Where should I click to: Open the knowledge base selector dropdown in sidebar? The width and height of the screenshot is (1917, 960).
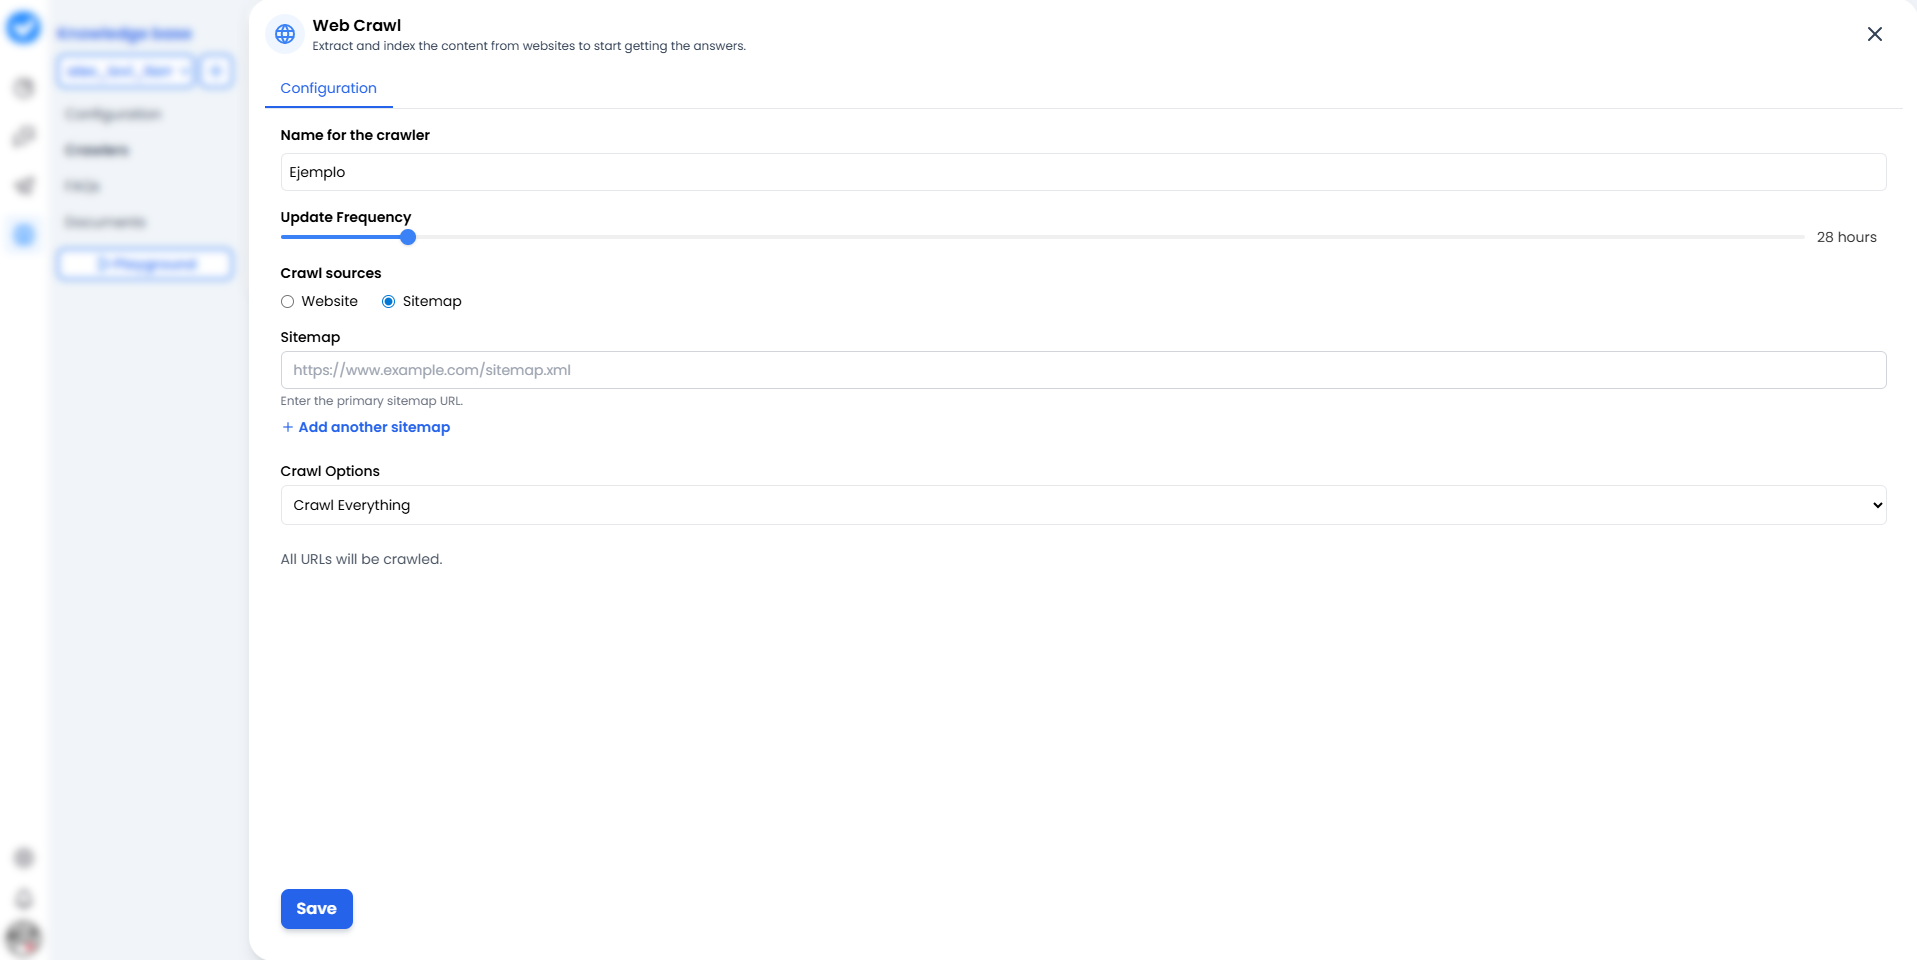click(126, 70)
